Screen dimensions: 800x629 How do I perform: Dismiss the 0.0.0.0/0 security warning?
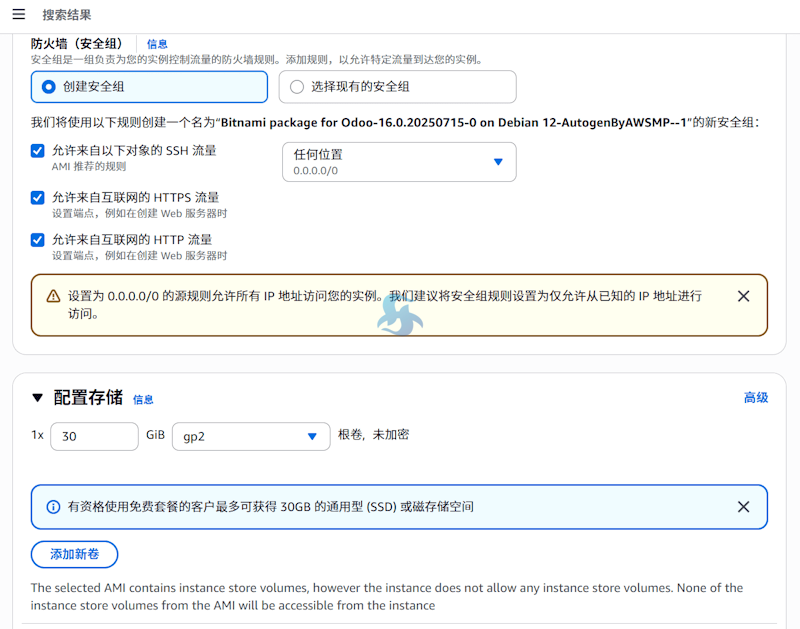pyautogui.click(x=743, y=296)
